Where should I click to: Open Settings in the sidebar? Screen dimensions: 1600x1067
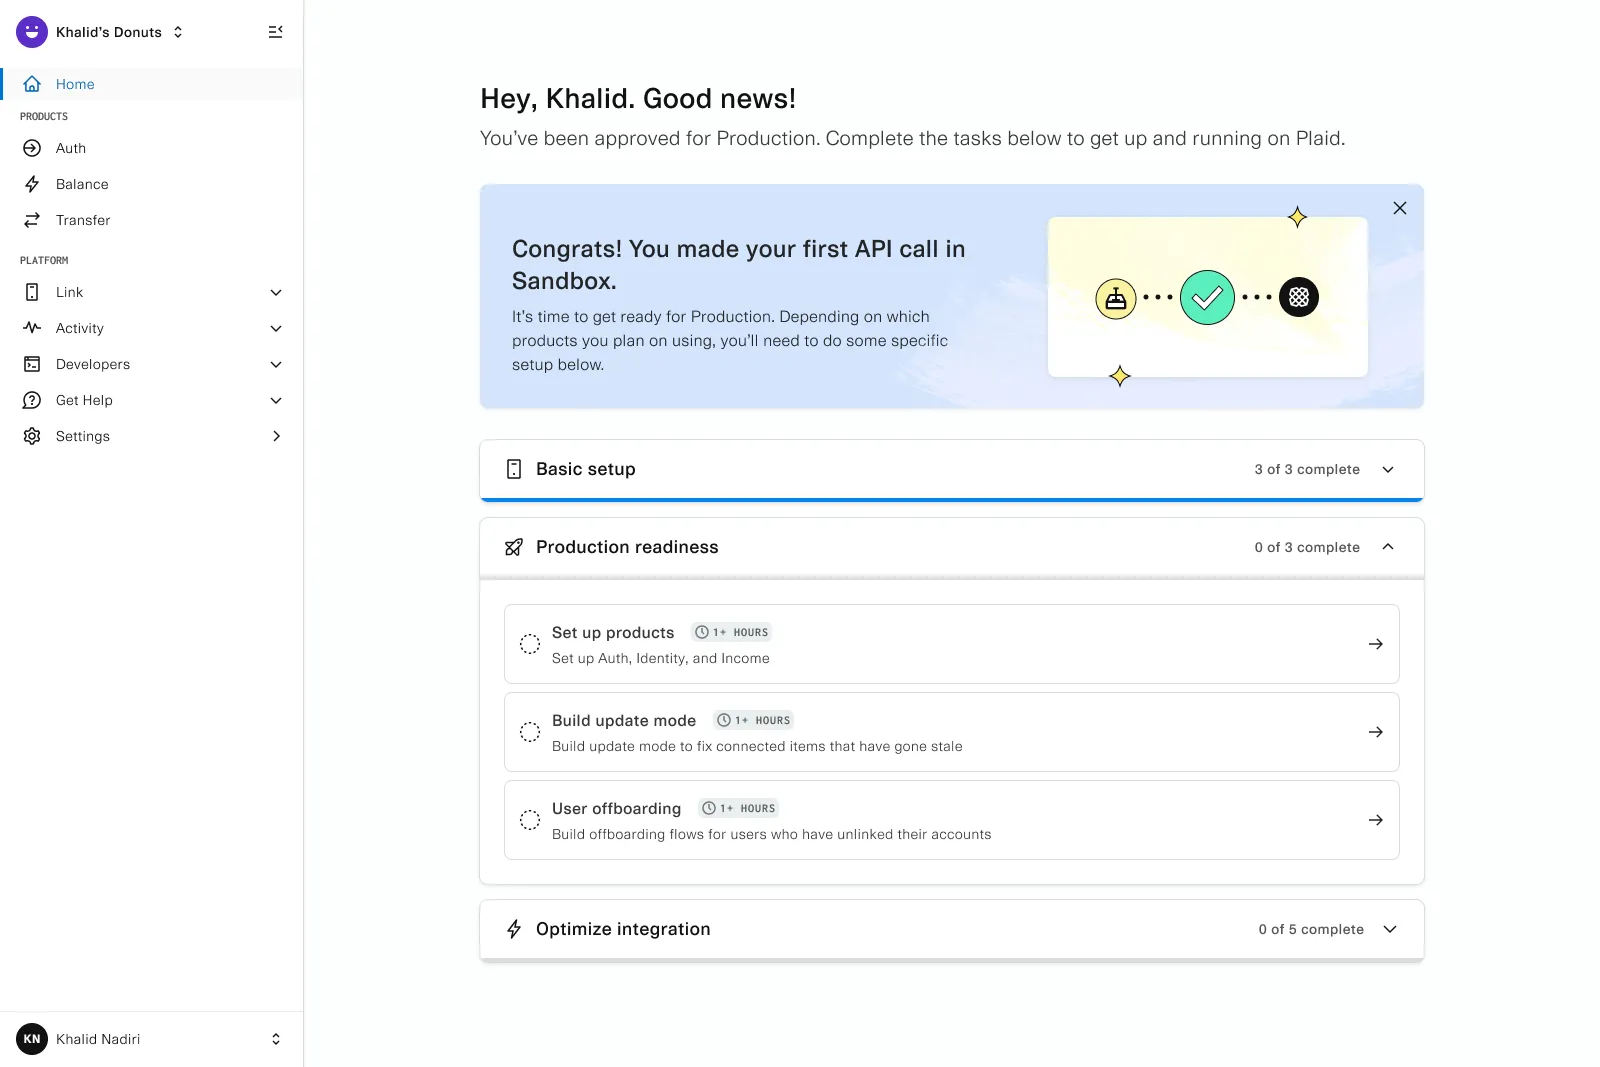[152, 436]
